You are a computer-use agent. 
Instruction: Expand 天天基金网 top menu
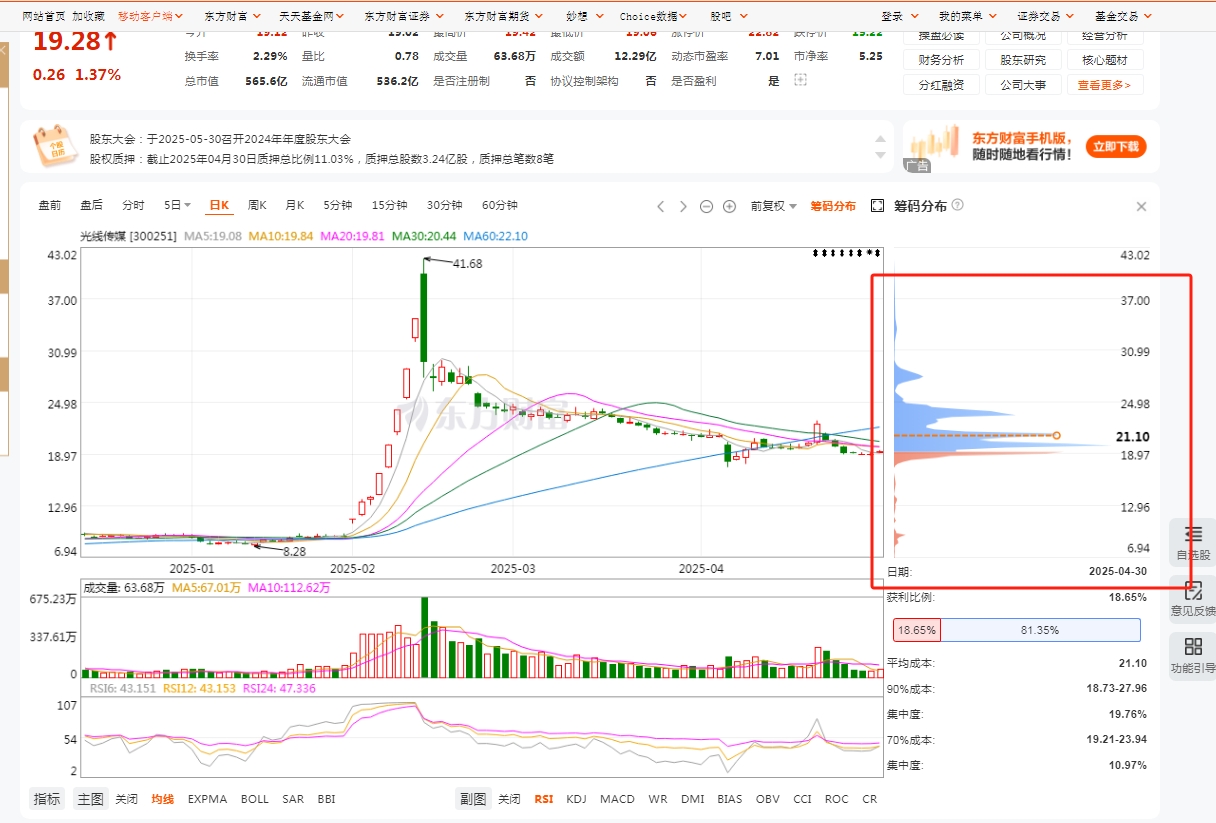pos(312,16)
